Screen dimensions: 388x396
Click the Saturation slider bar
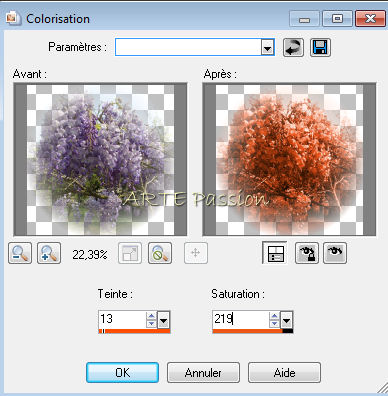tap(253, 331)
